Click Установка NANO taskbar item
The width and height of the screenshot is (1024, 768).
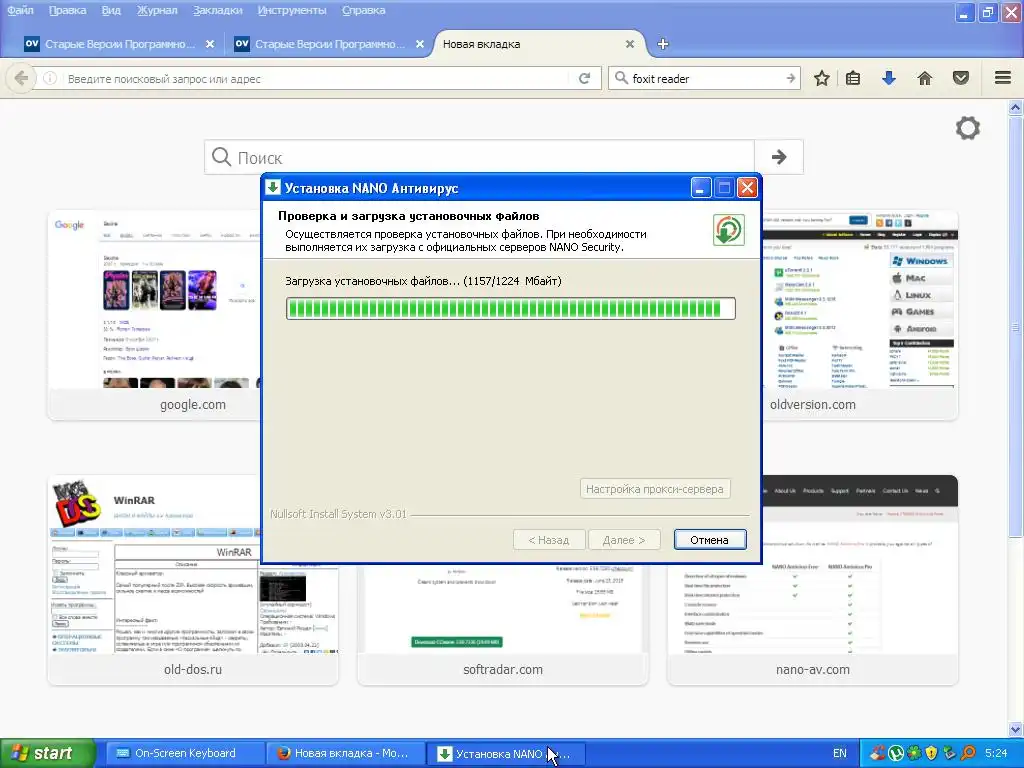tap(506, 753)
